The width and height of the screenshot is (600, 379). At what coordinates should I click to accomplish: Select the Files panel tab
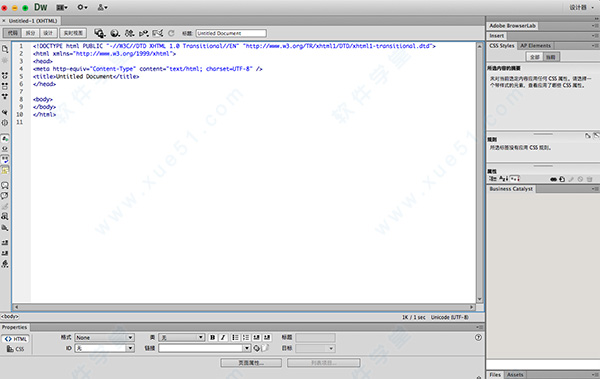[495, 375]
